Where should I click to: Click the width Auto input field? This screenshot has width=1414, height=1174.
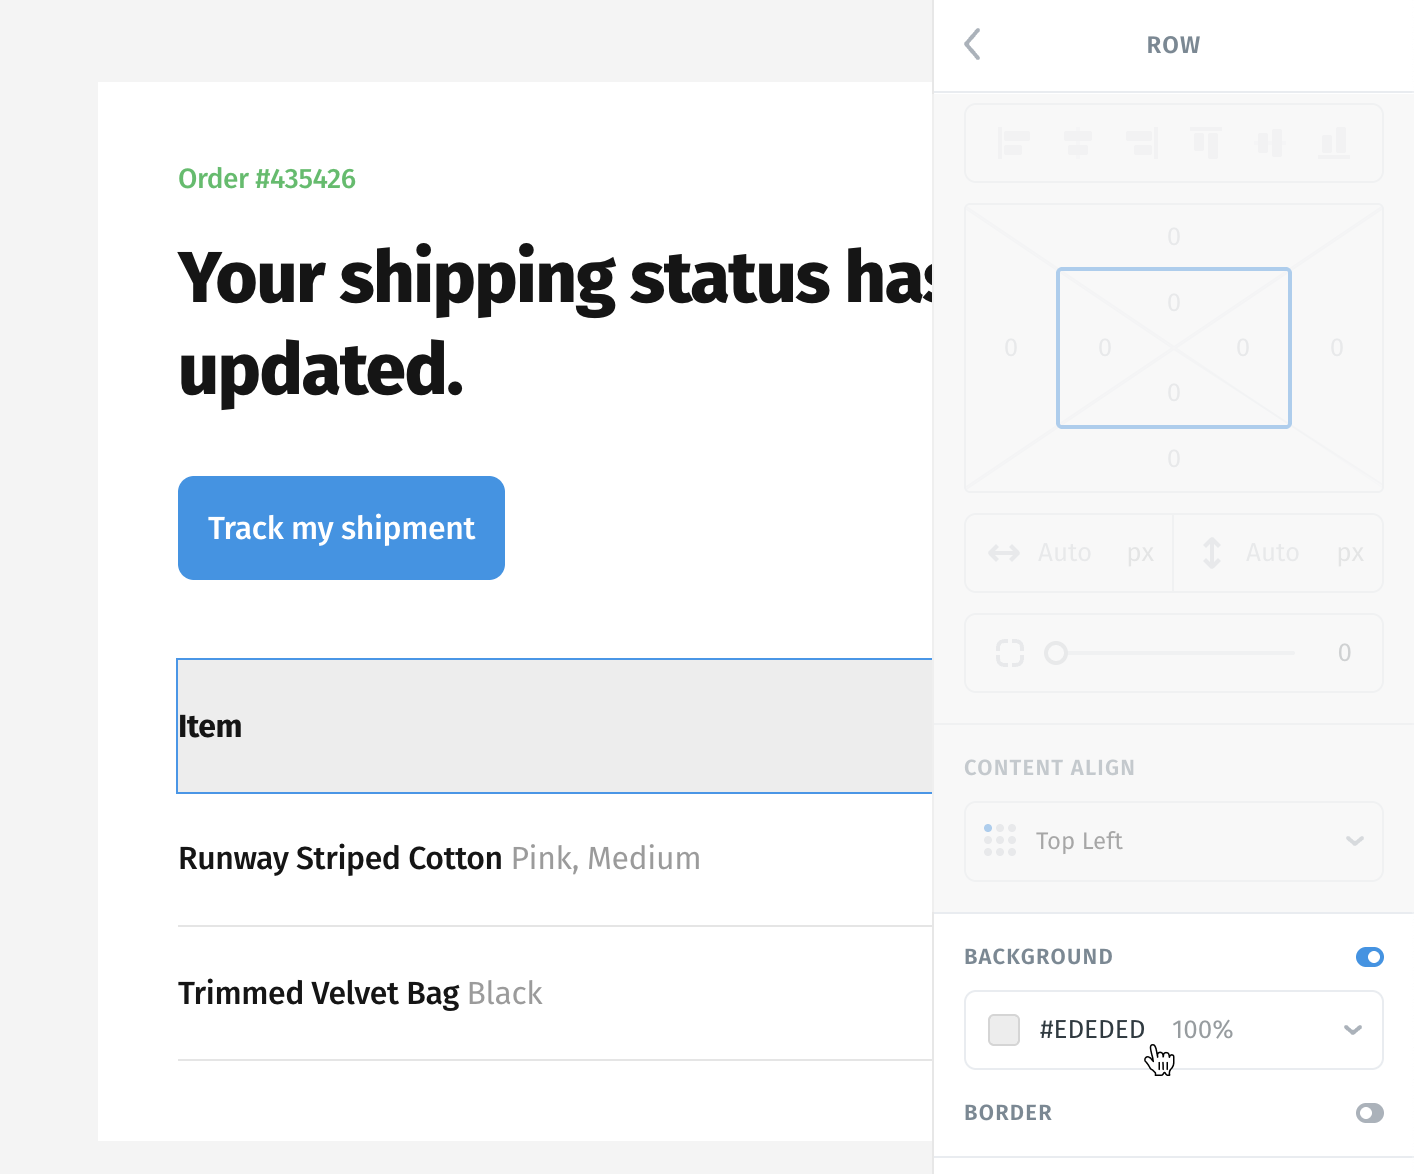tap(1069, 553)
